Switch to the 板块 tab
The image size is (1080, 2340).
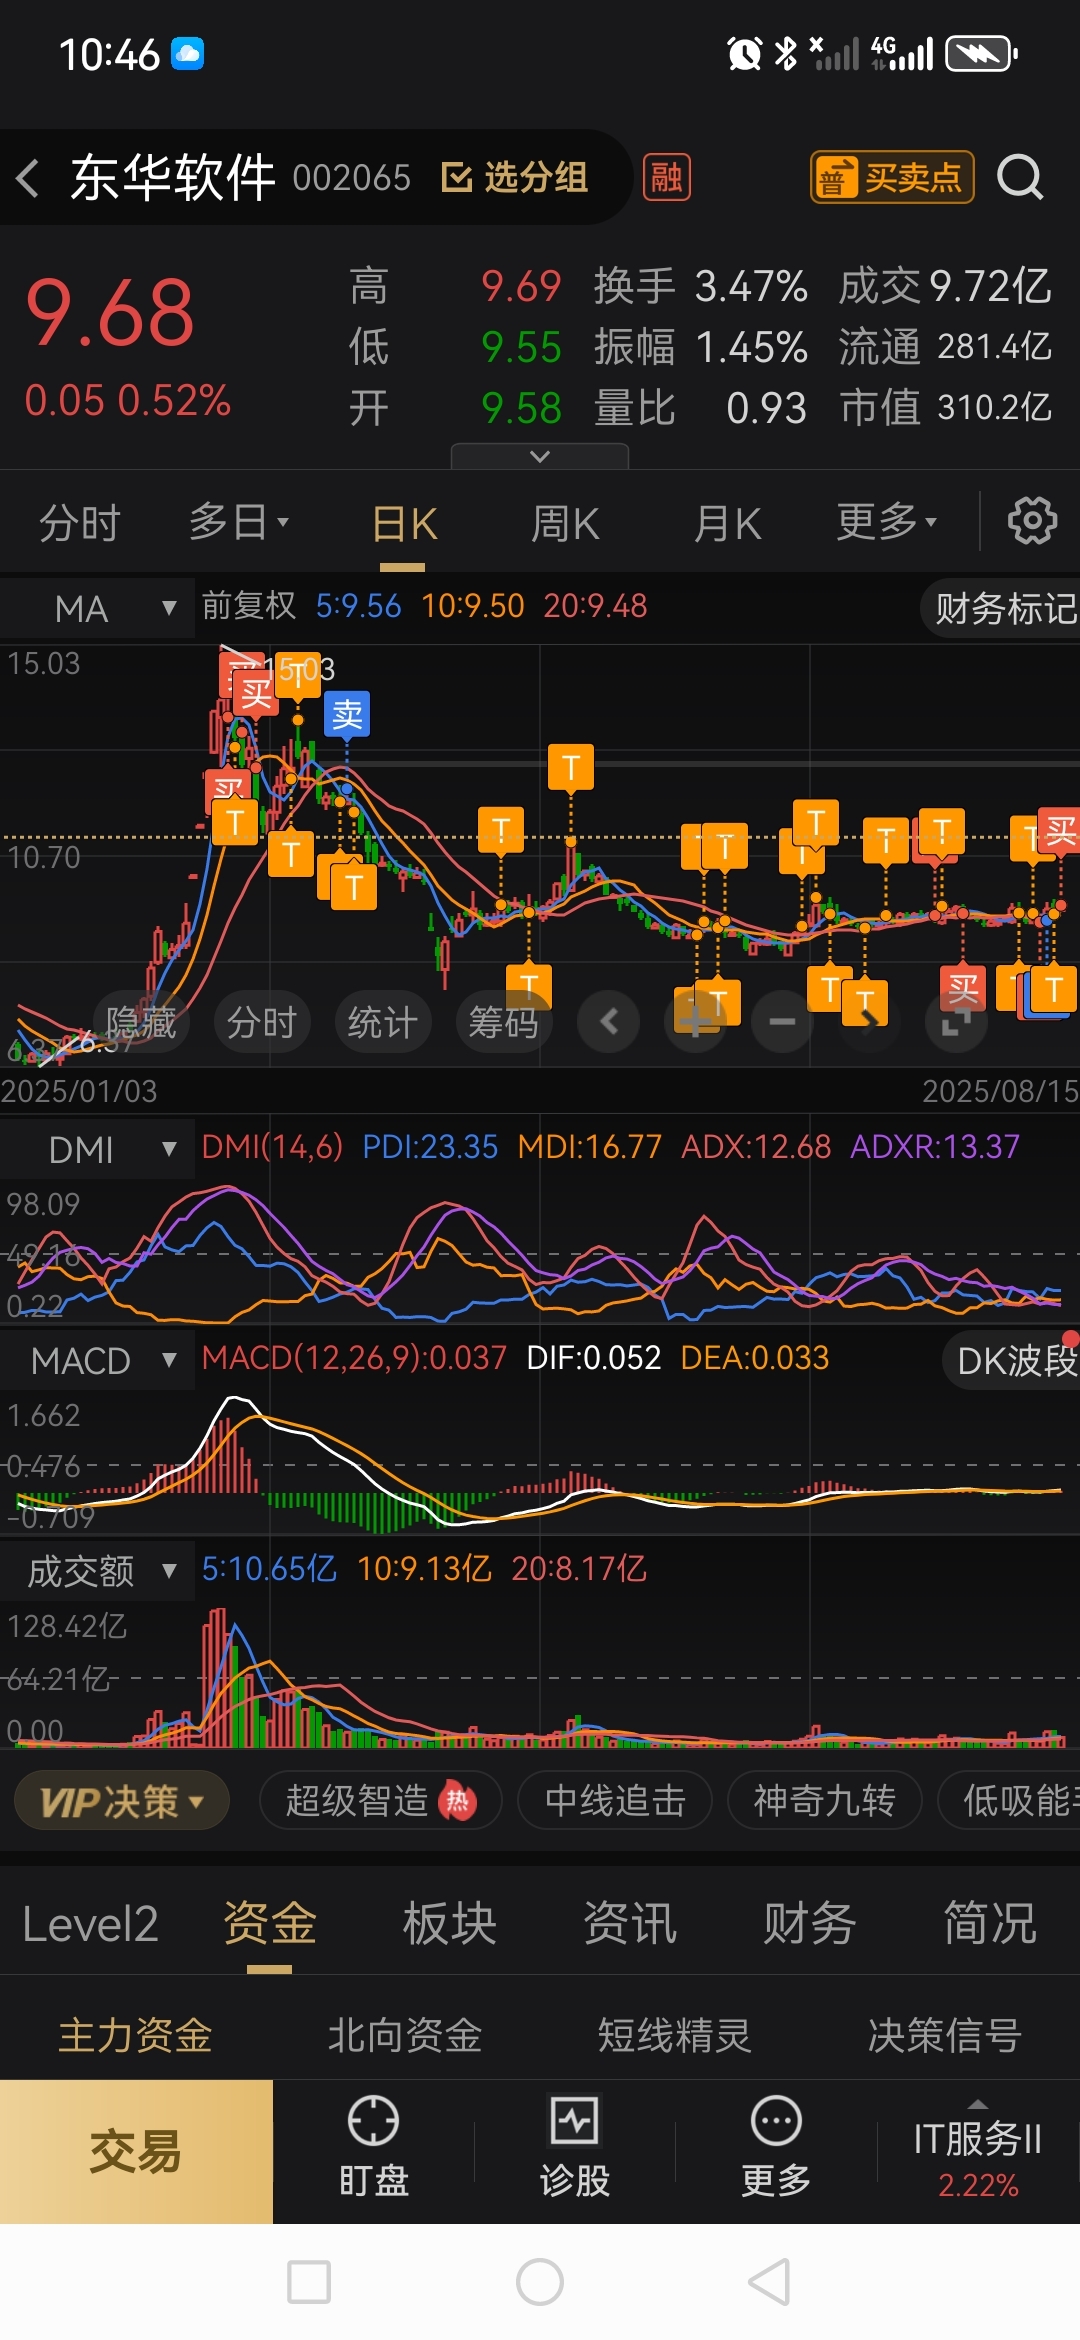(450, 1924)
